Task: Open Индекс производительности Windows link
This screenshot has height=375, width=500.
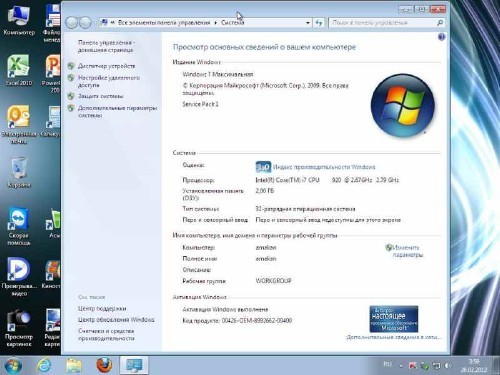Action: coord(324,167)
